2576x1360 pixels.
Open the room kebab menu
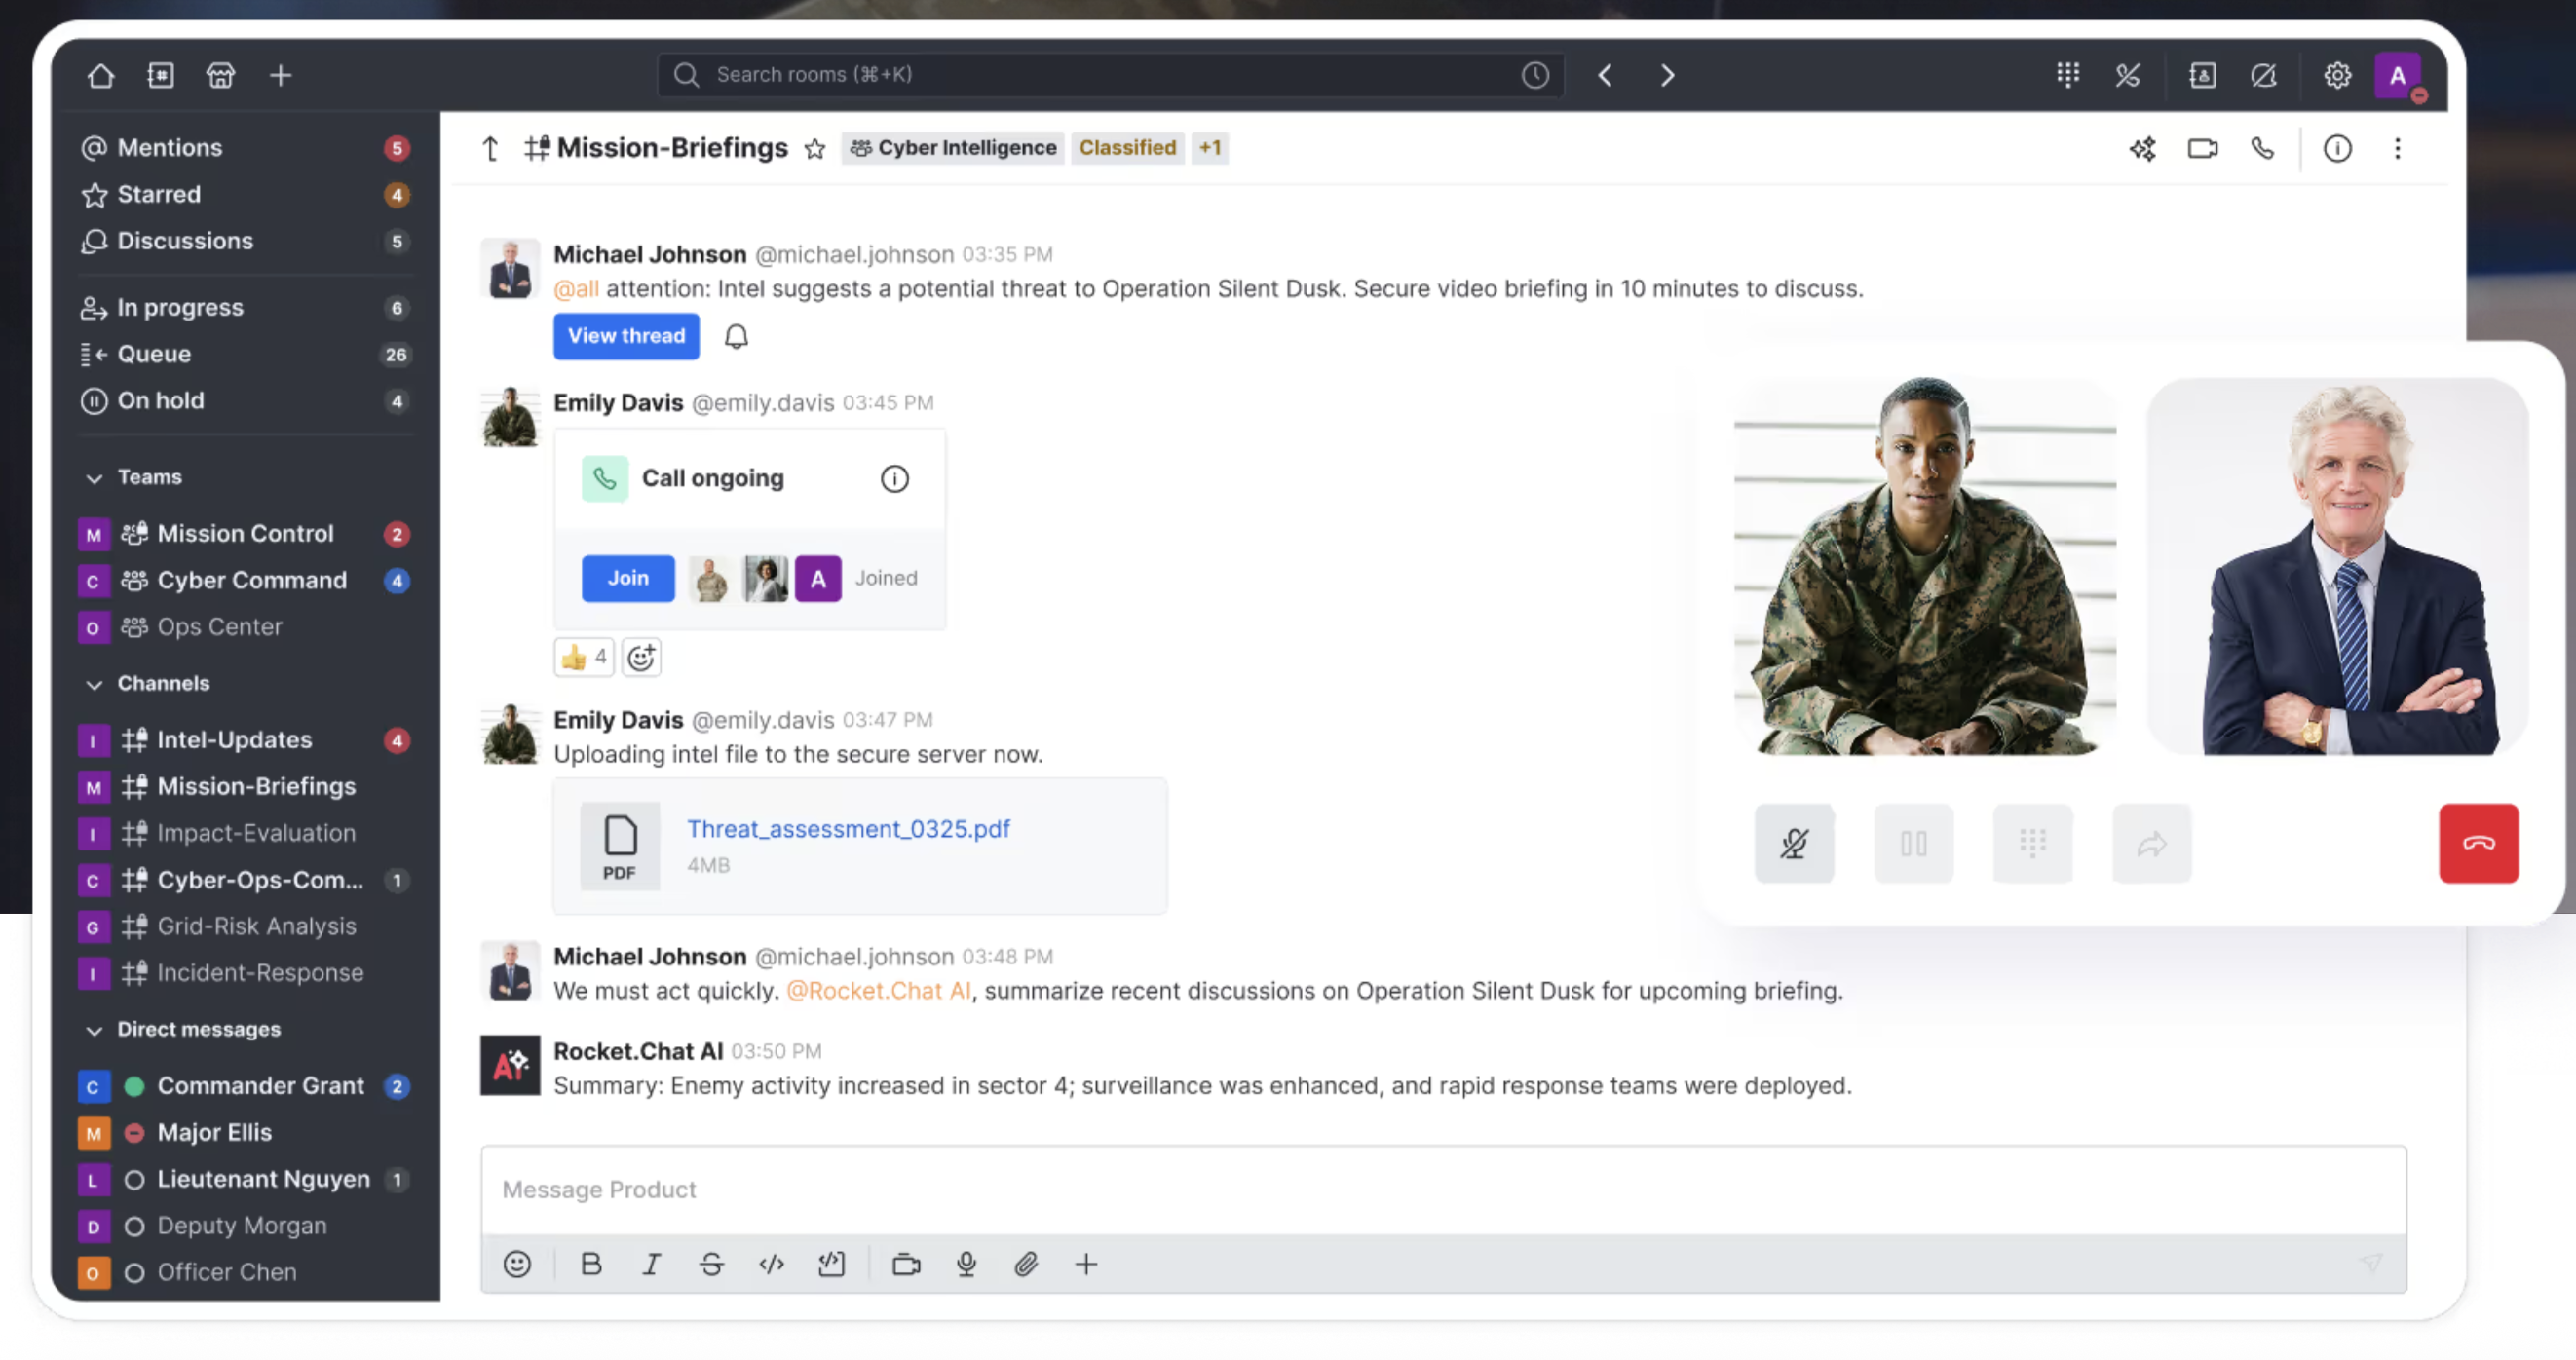click(2397, 149)
